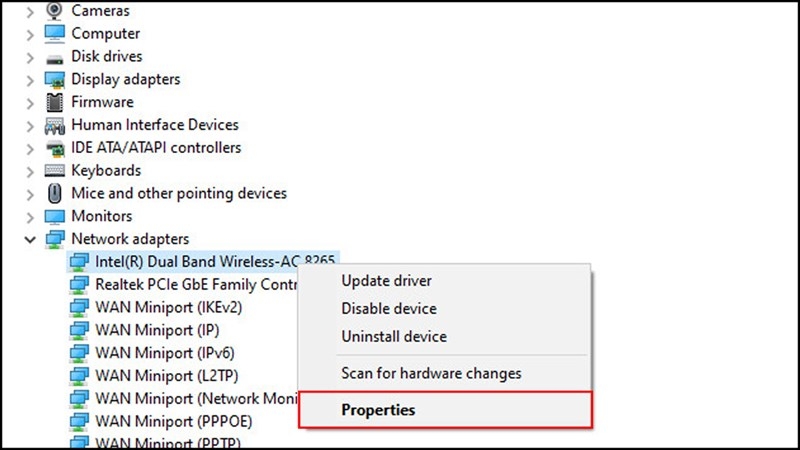This screenshot has height=450, width=800.
Task: Click the Intel Dual Band Wireless adapter icon
Action: (79, 261)
